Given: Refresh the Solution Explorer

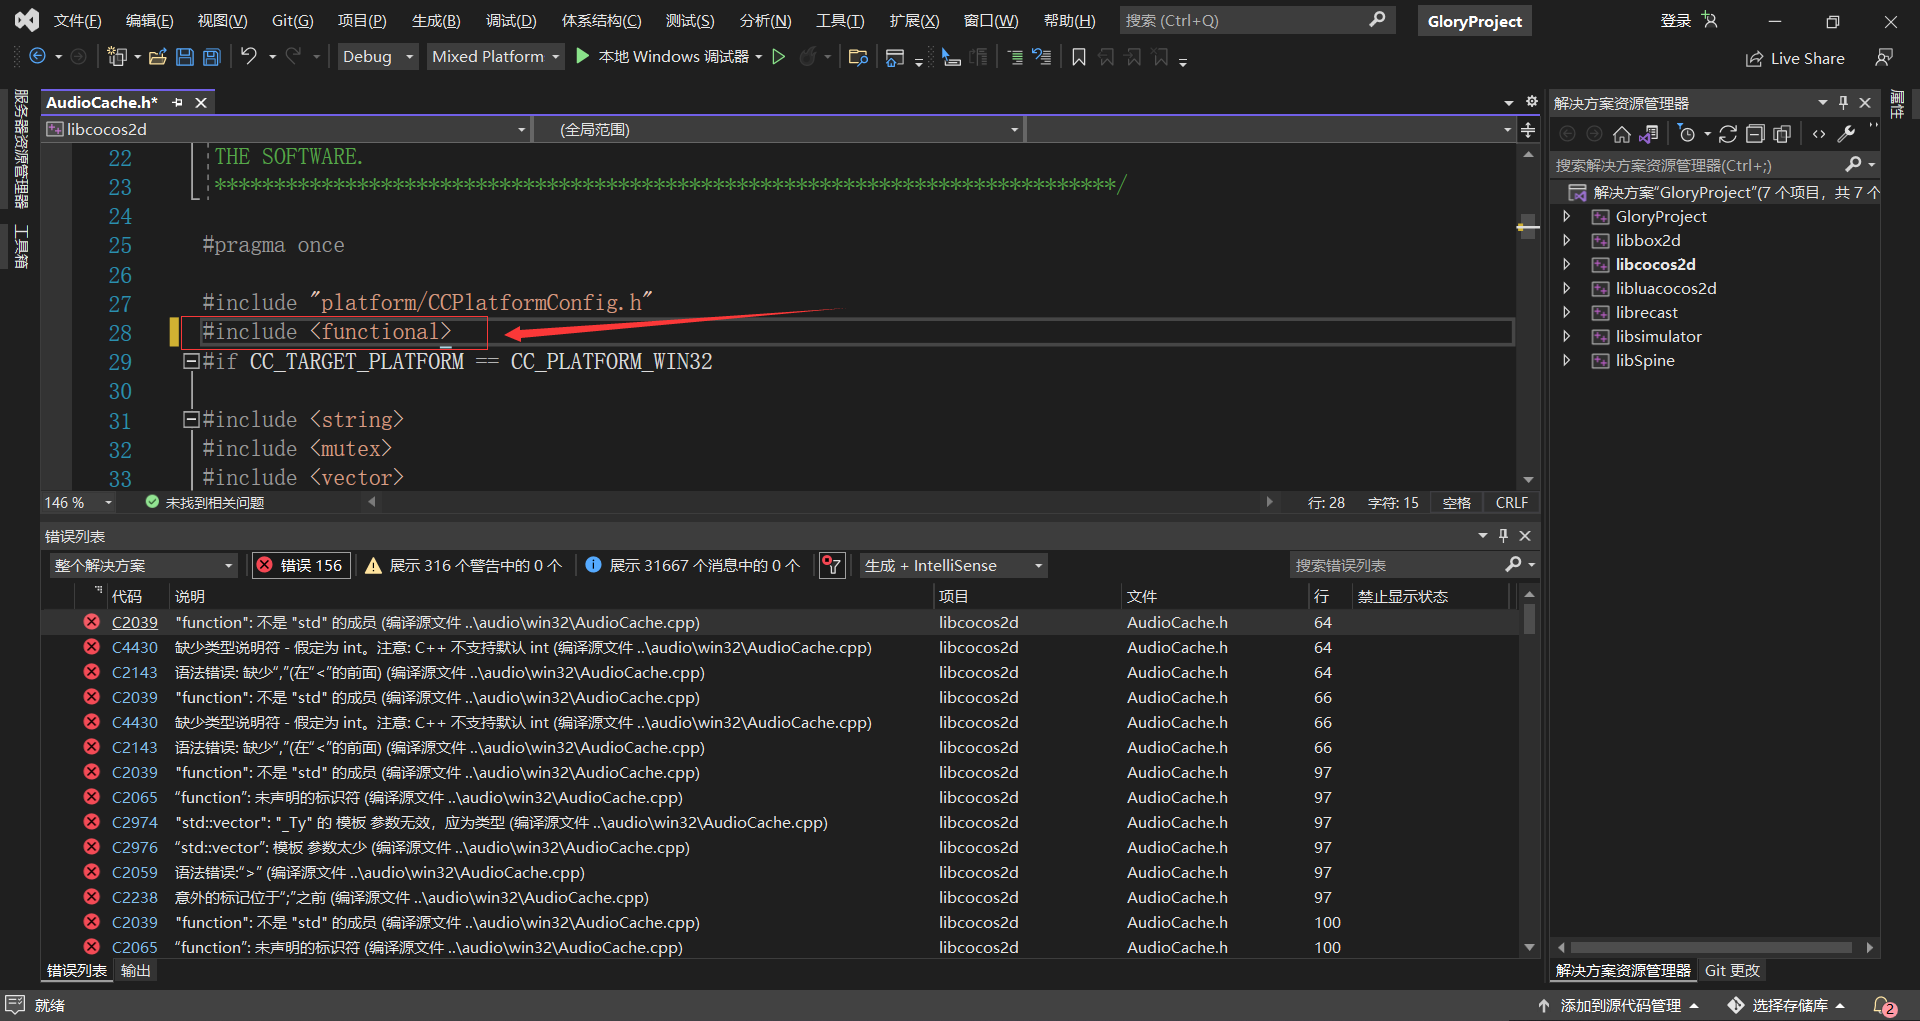Looking at the screenshot, I should pyautogui.click(x=1727, y=133).
